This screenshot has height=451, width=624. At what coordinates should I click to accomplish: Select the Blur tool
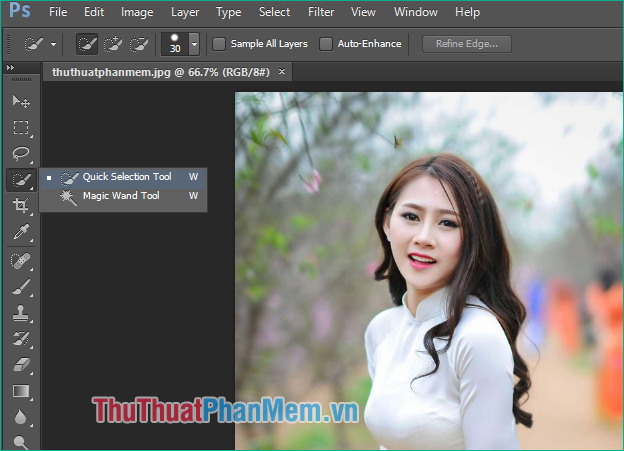21,417
